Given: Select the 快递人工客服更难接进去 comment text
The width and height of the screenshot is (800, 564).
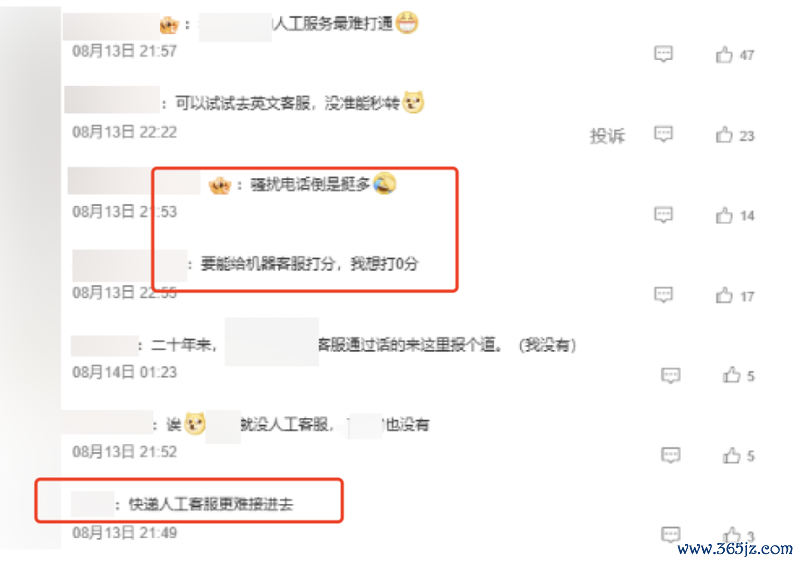Looking at the screenshot, I should pos(211,504).
